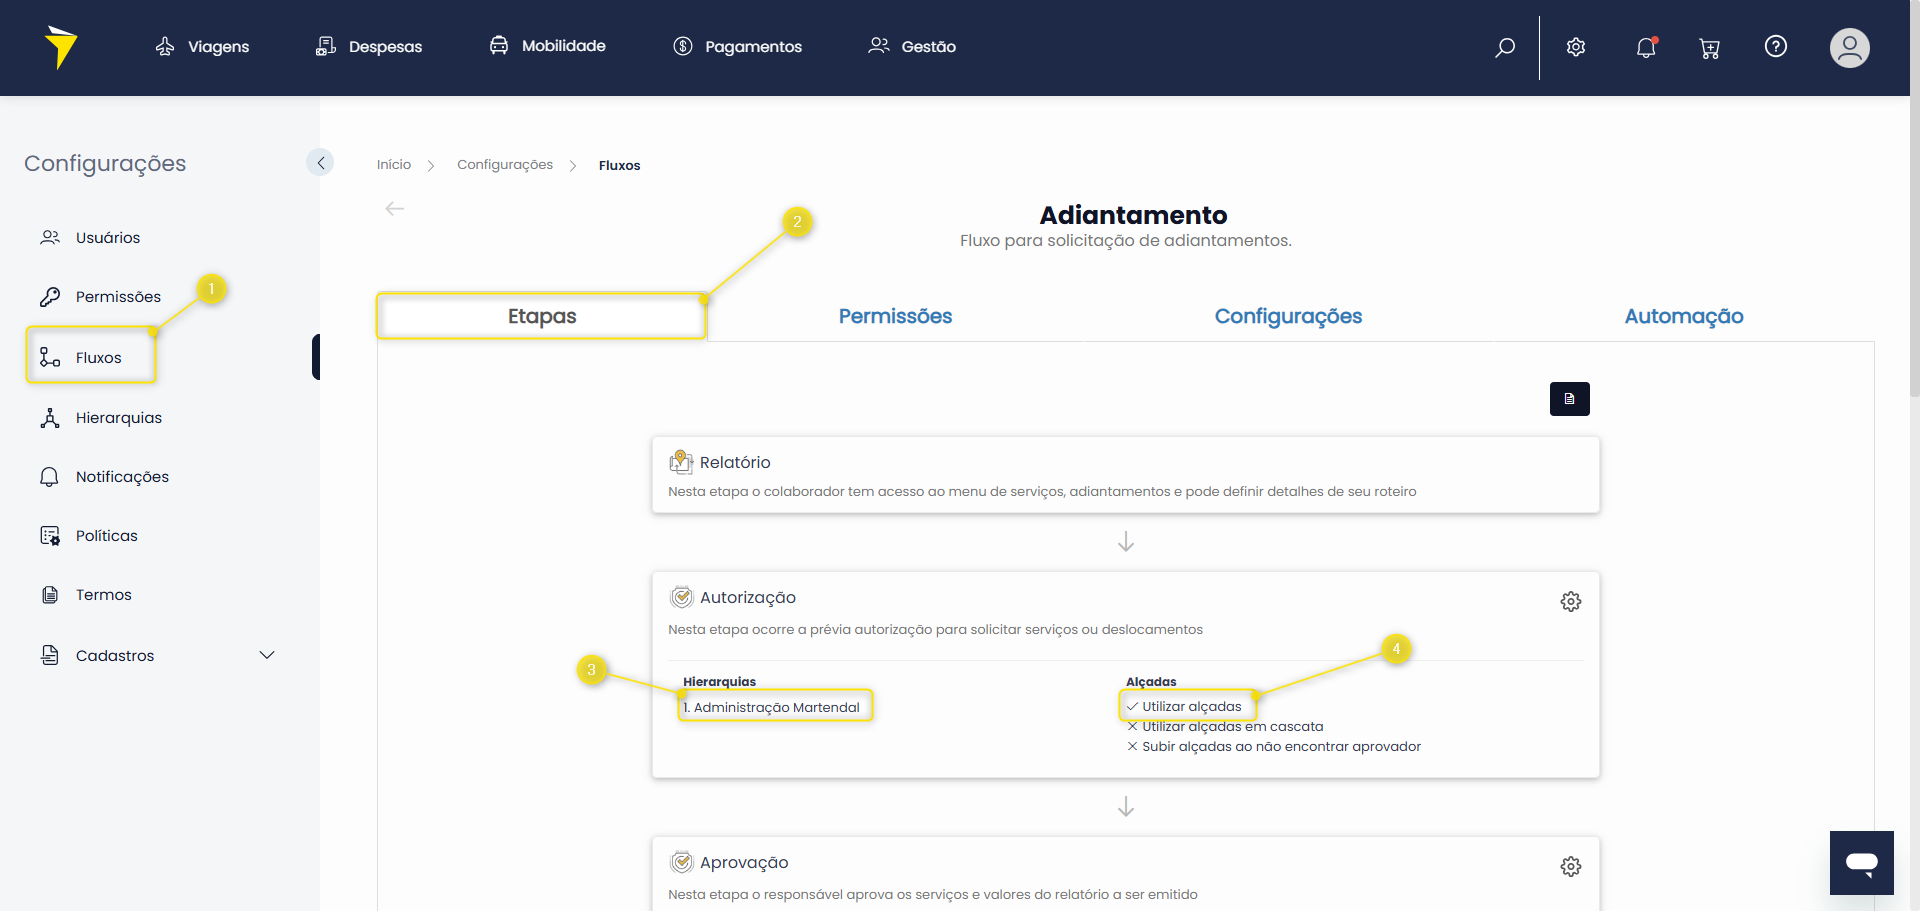Open the user profile avatar

(1849, 48)
